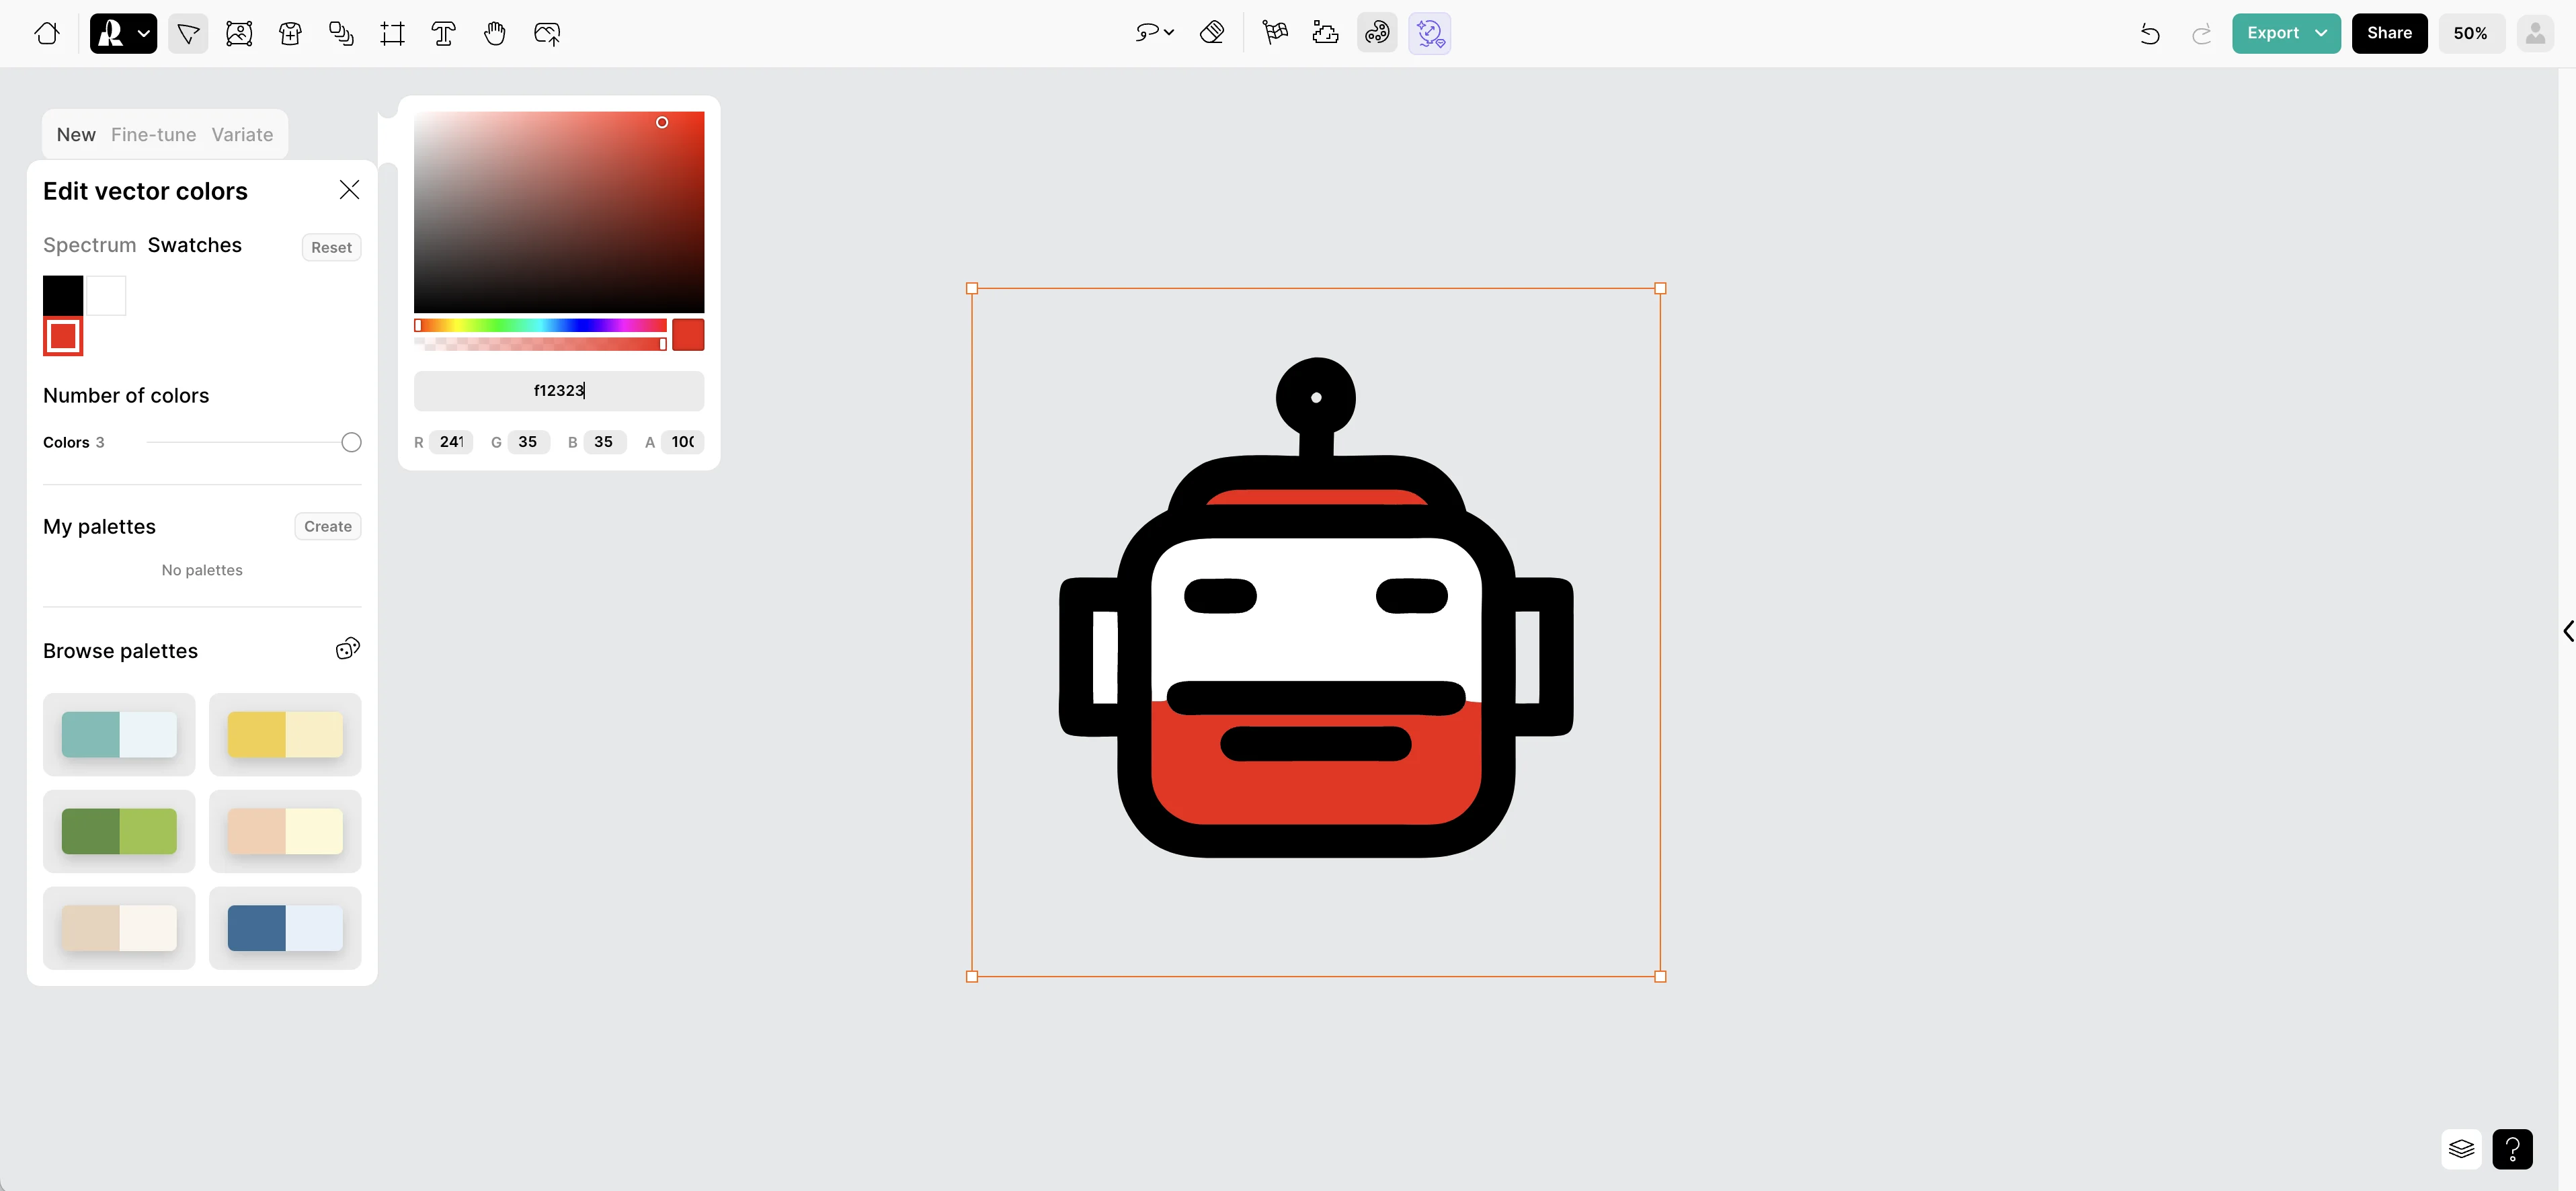Open the layers panel icon

coord(2461,1149)
